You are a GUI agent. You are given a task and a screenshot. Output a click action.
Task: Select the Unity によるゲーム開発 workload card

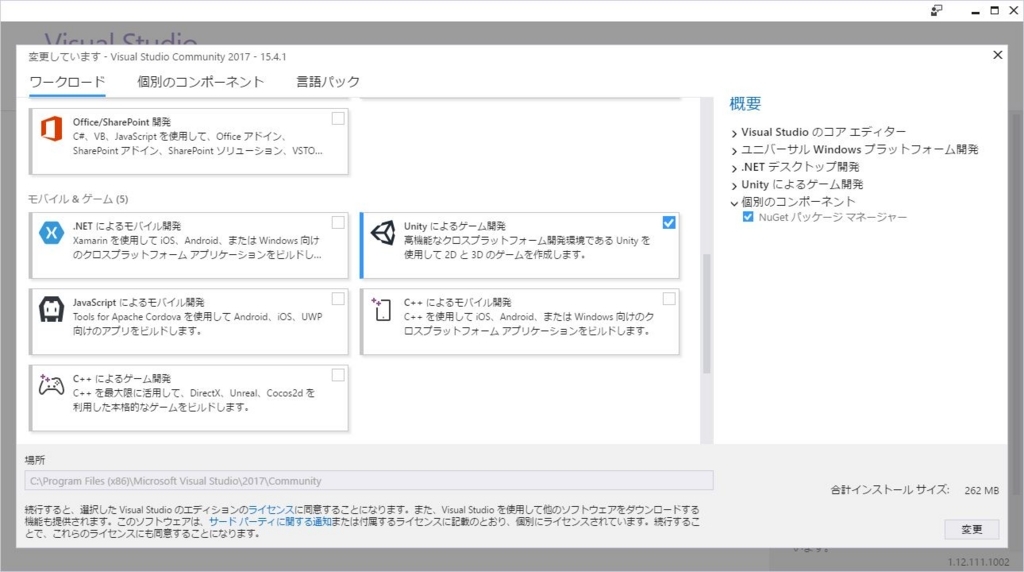pos(519,245)
